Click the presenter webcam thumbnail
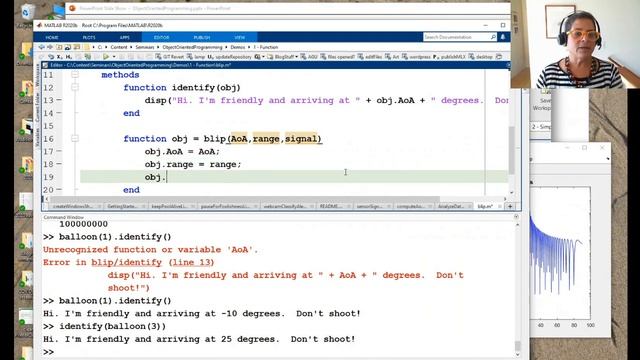The height and width of the screenshot is (360, 640). (575, 44)
